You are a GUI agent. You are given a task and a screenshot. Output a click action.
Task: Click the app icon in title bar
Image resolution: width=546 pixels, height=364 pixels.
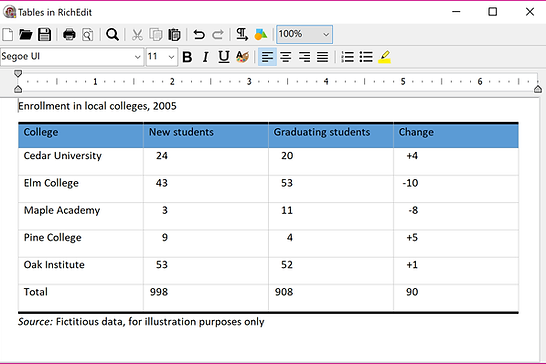[9, 12]
